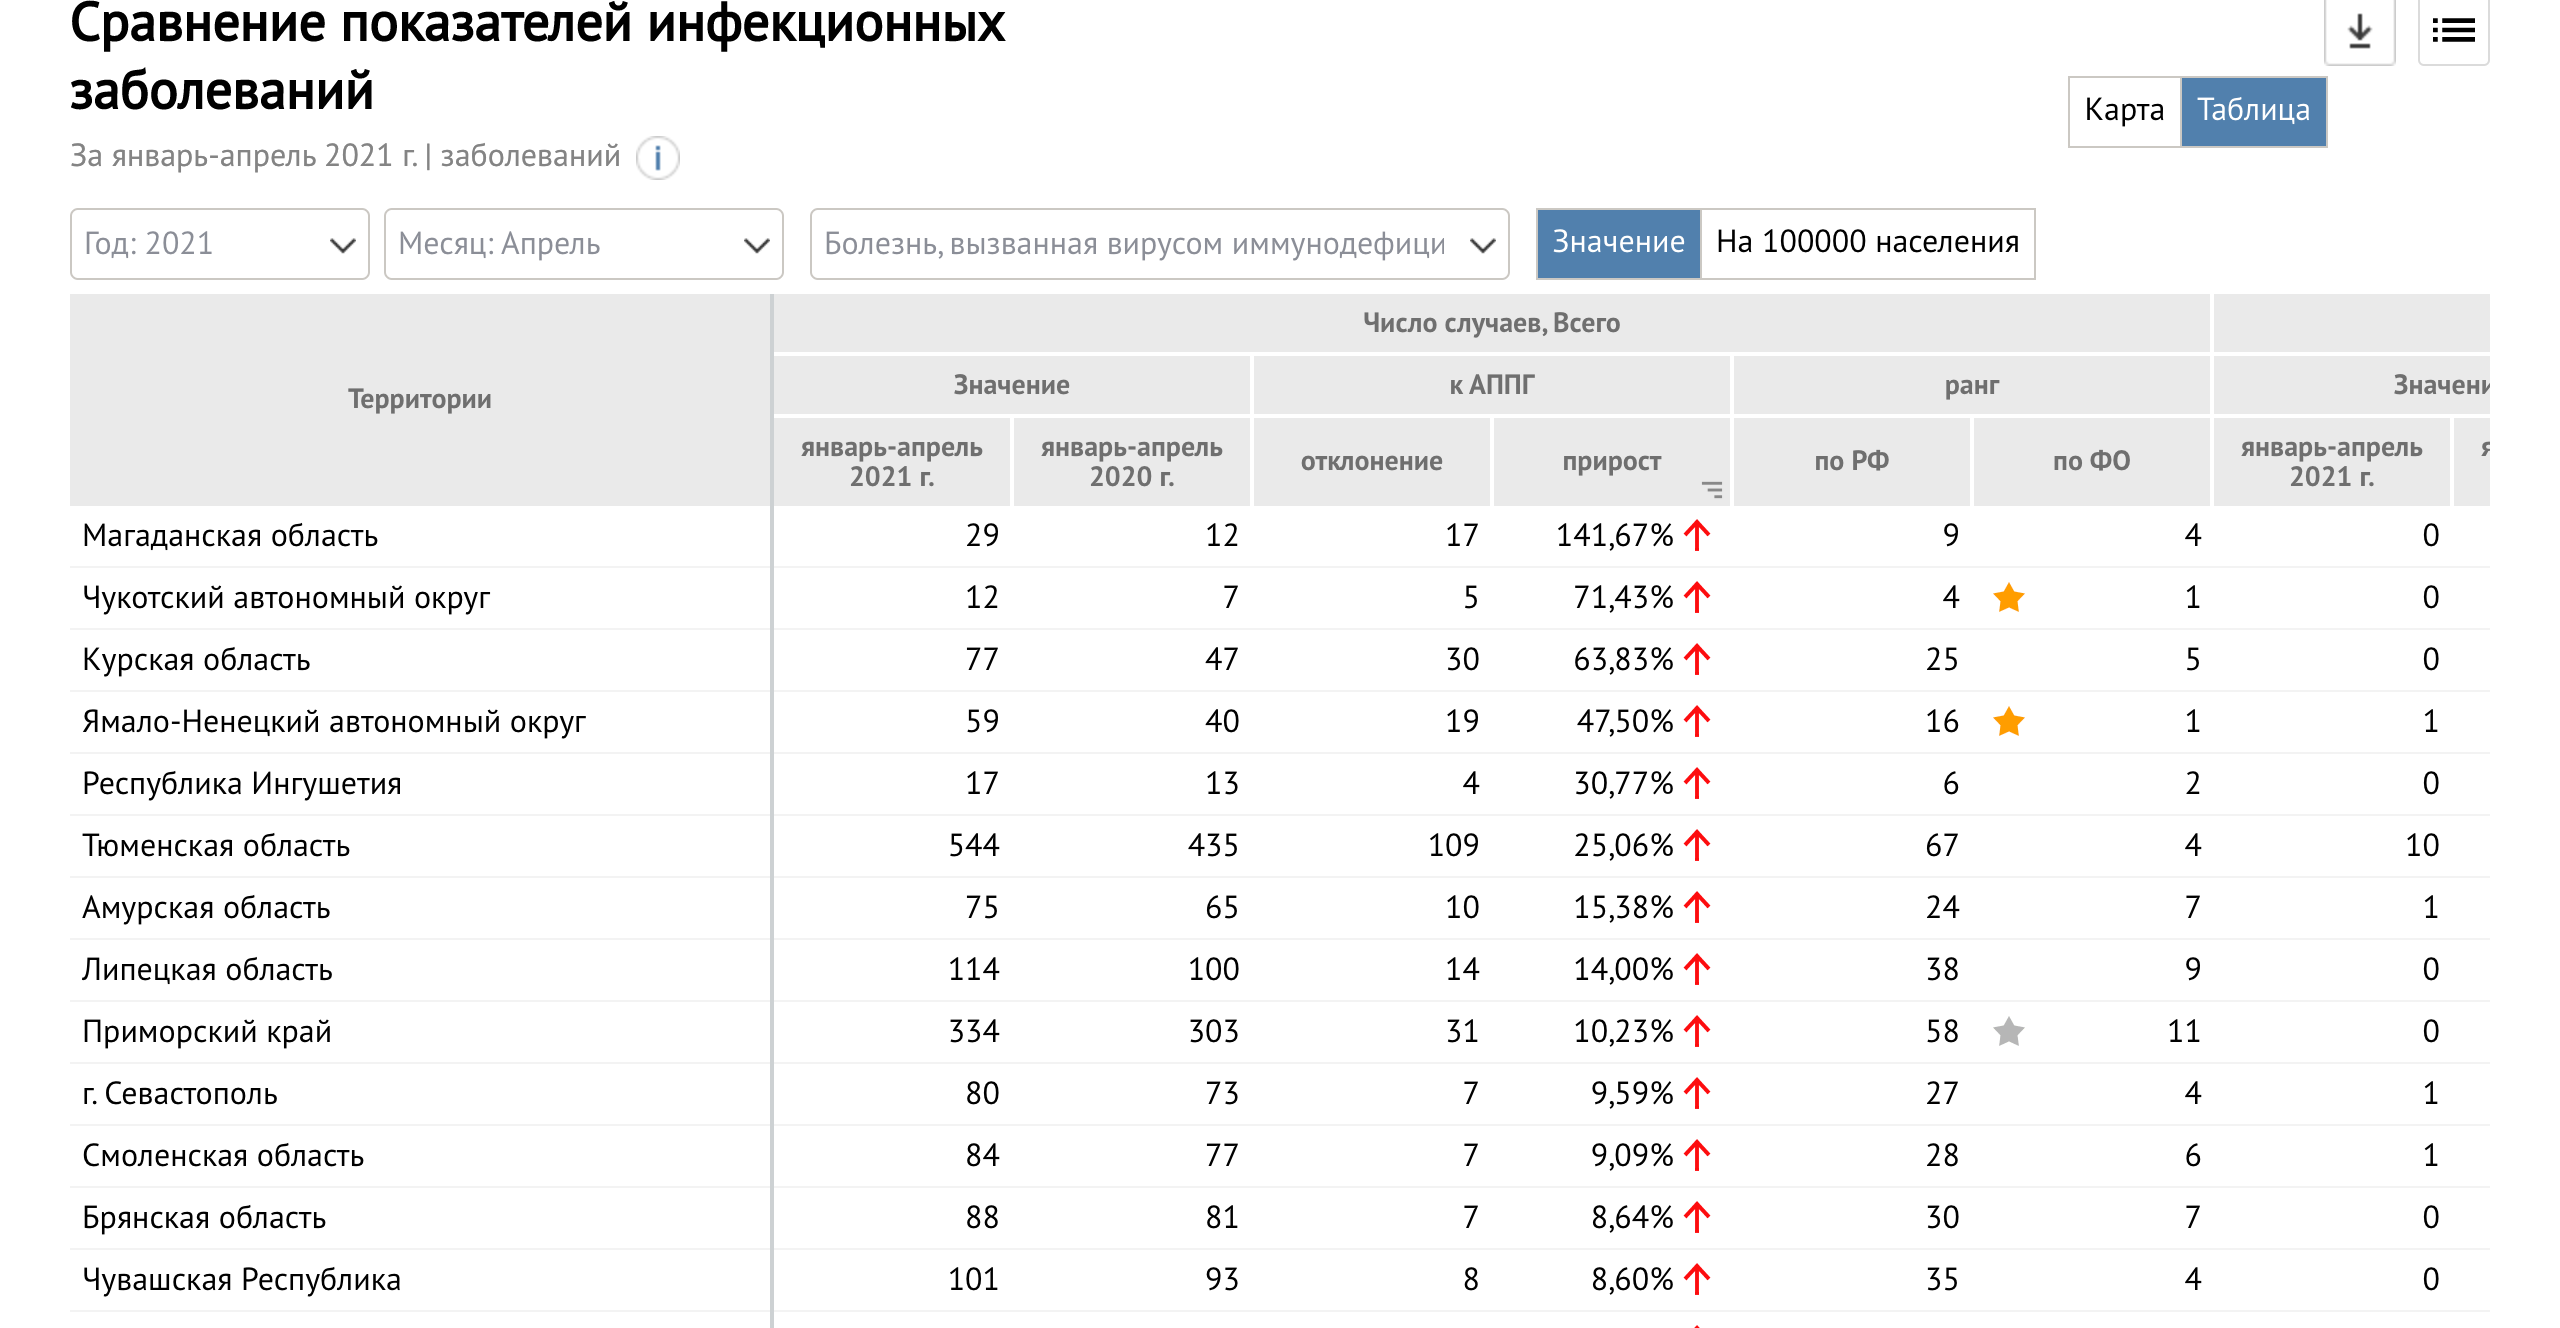Click the 141,67% growth value
The width and height of the screenshot is (2560, 1328).
(x=1614, y=536)
